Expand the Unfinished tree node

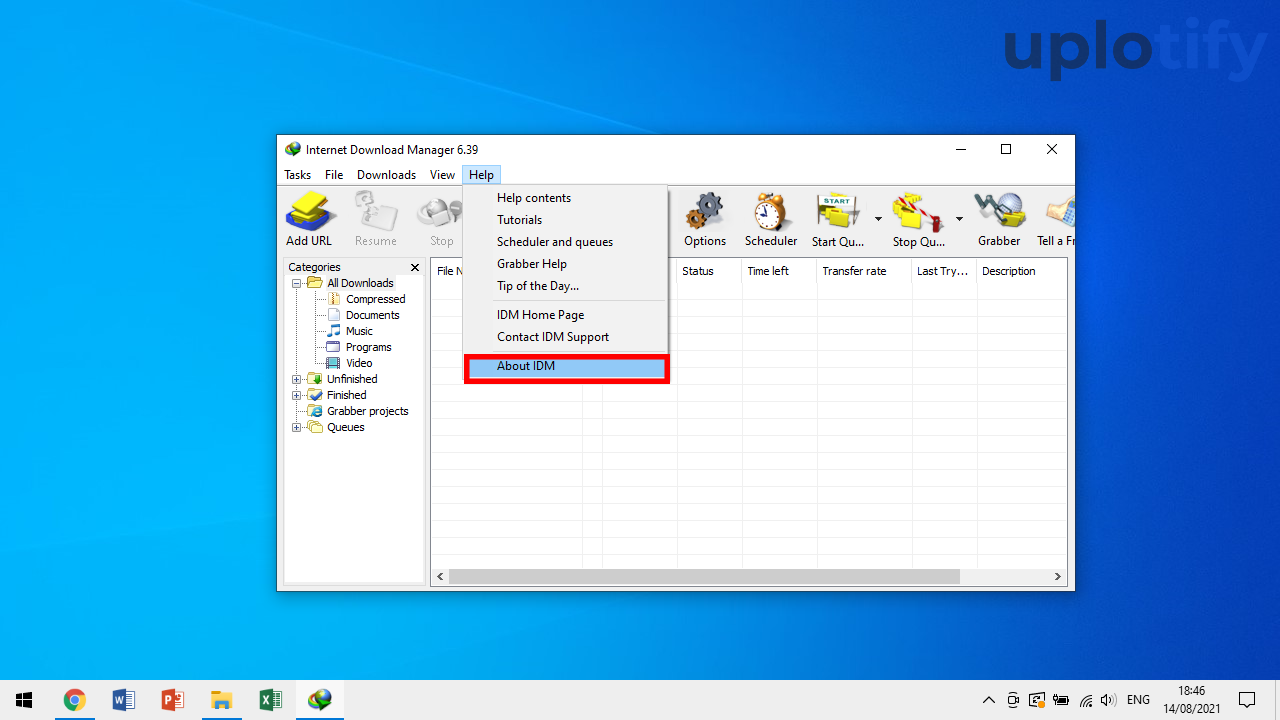pyautogui.click(x=296, y=379)
